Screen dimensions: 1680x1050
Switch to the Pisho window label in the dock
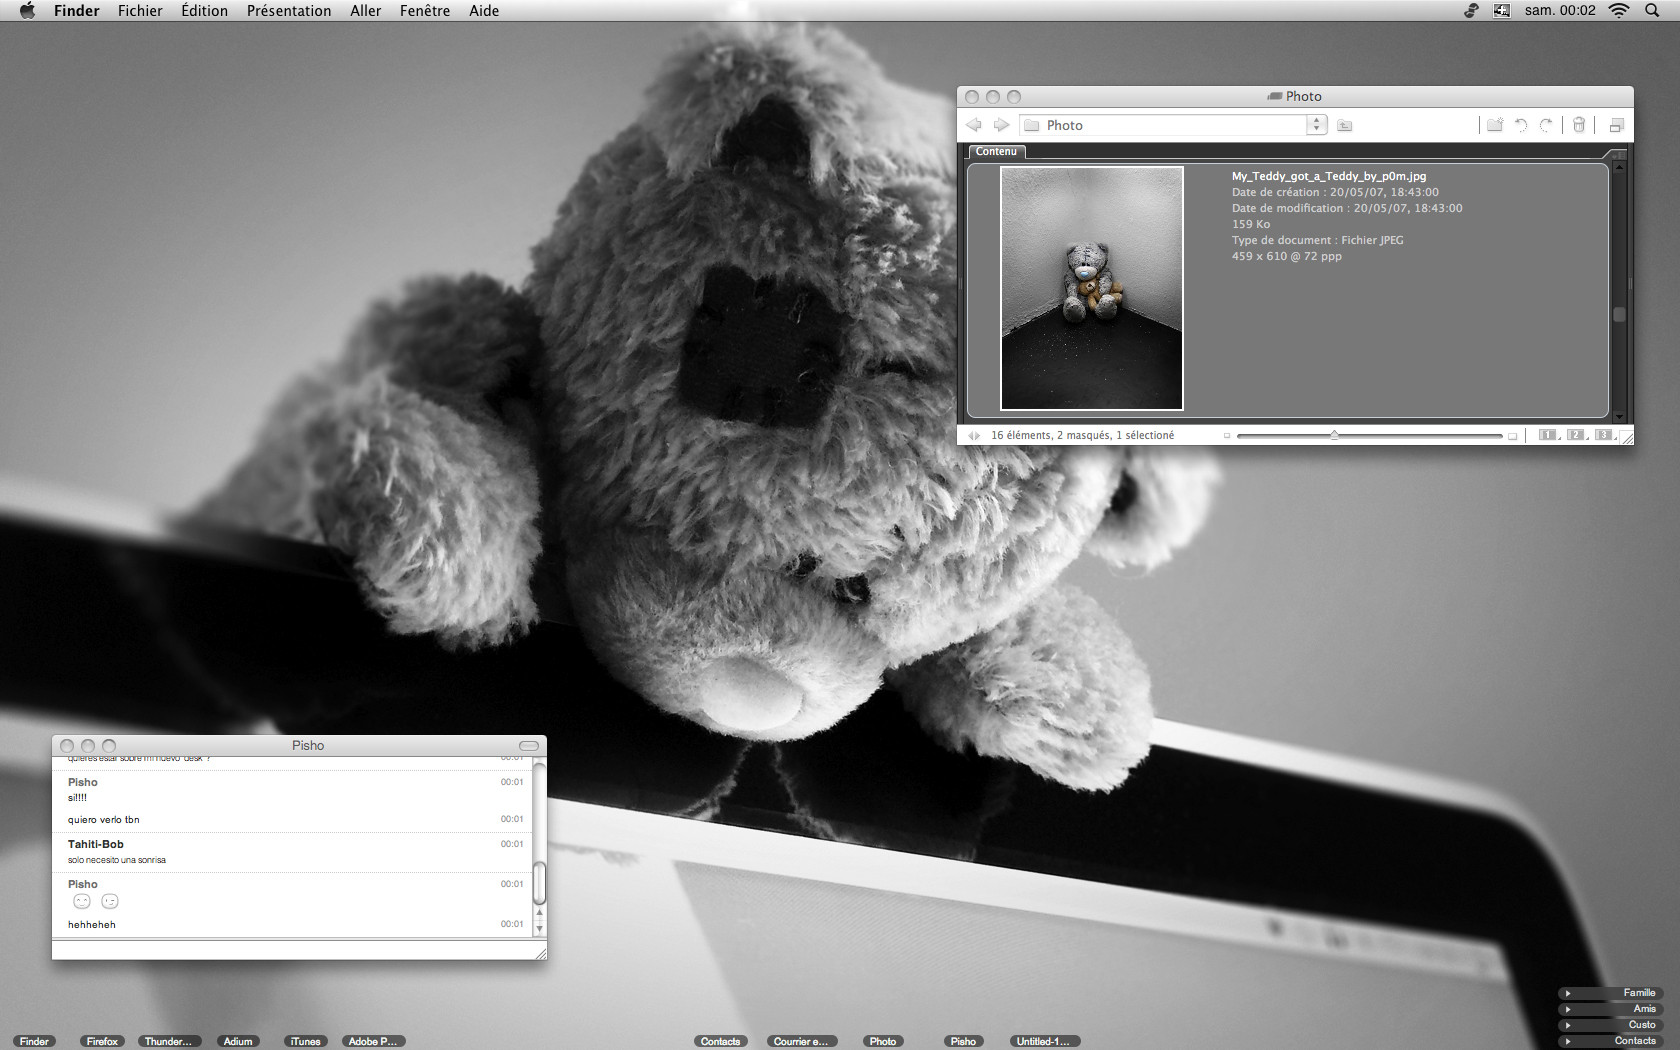click(x=963, y=1041)
